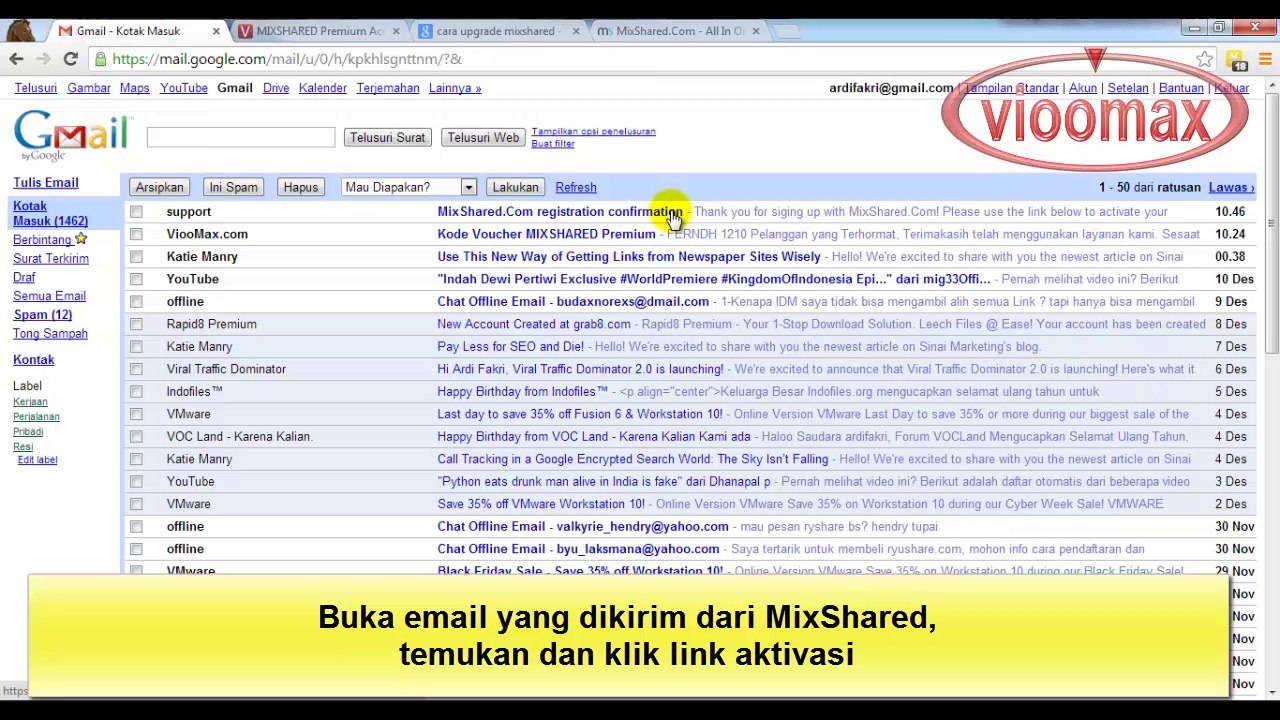1280x720 pixels.
Task: Switch to the cara upgrade mixshared tab
Action: point(497,31)
